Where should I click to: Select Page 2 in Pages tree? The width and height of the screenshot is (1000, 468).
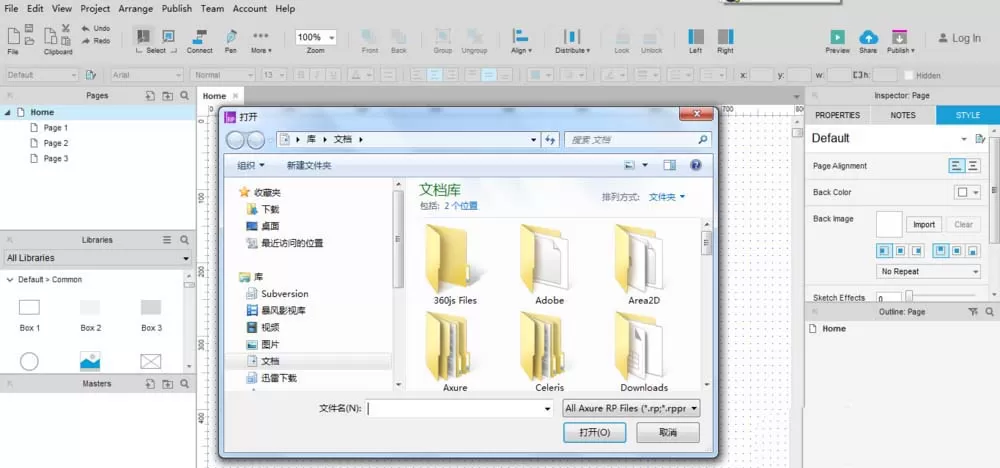coord(55,143)
